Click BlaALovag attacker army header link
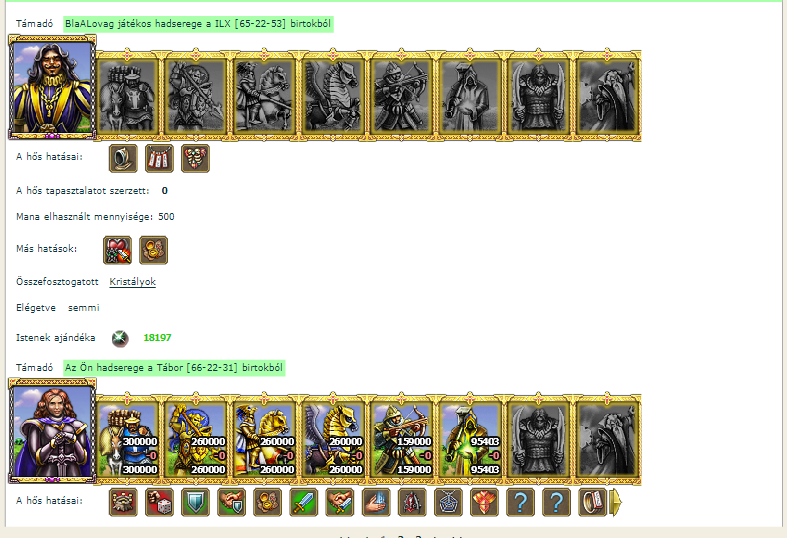Image resolution: width=787 pixels, height=538 pixels. coord(198,24)
